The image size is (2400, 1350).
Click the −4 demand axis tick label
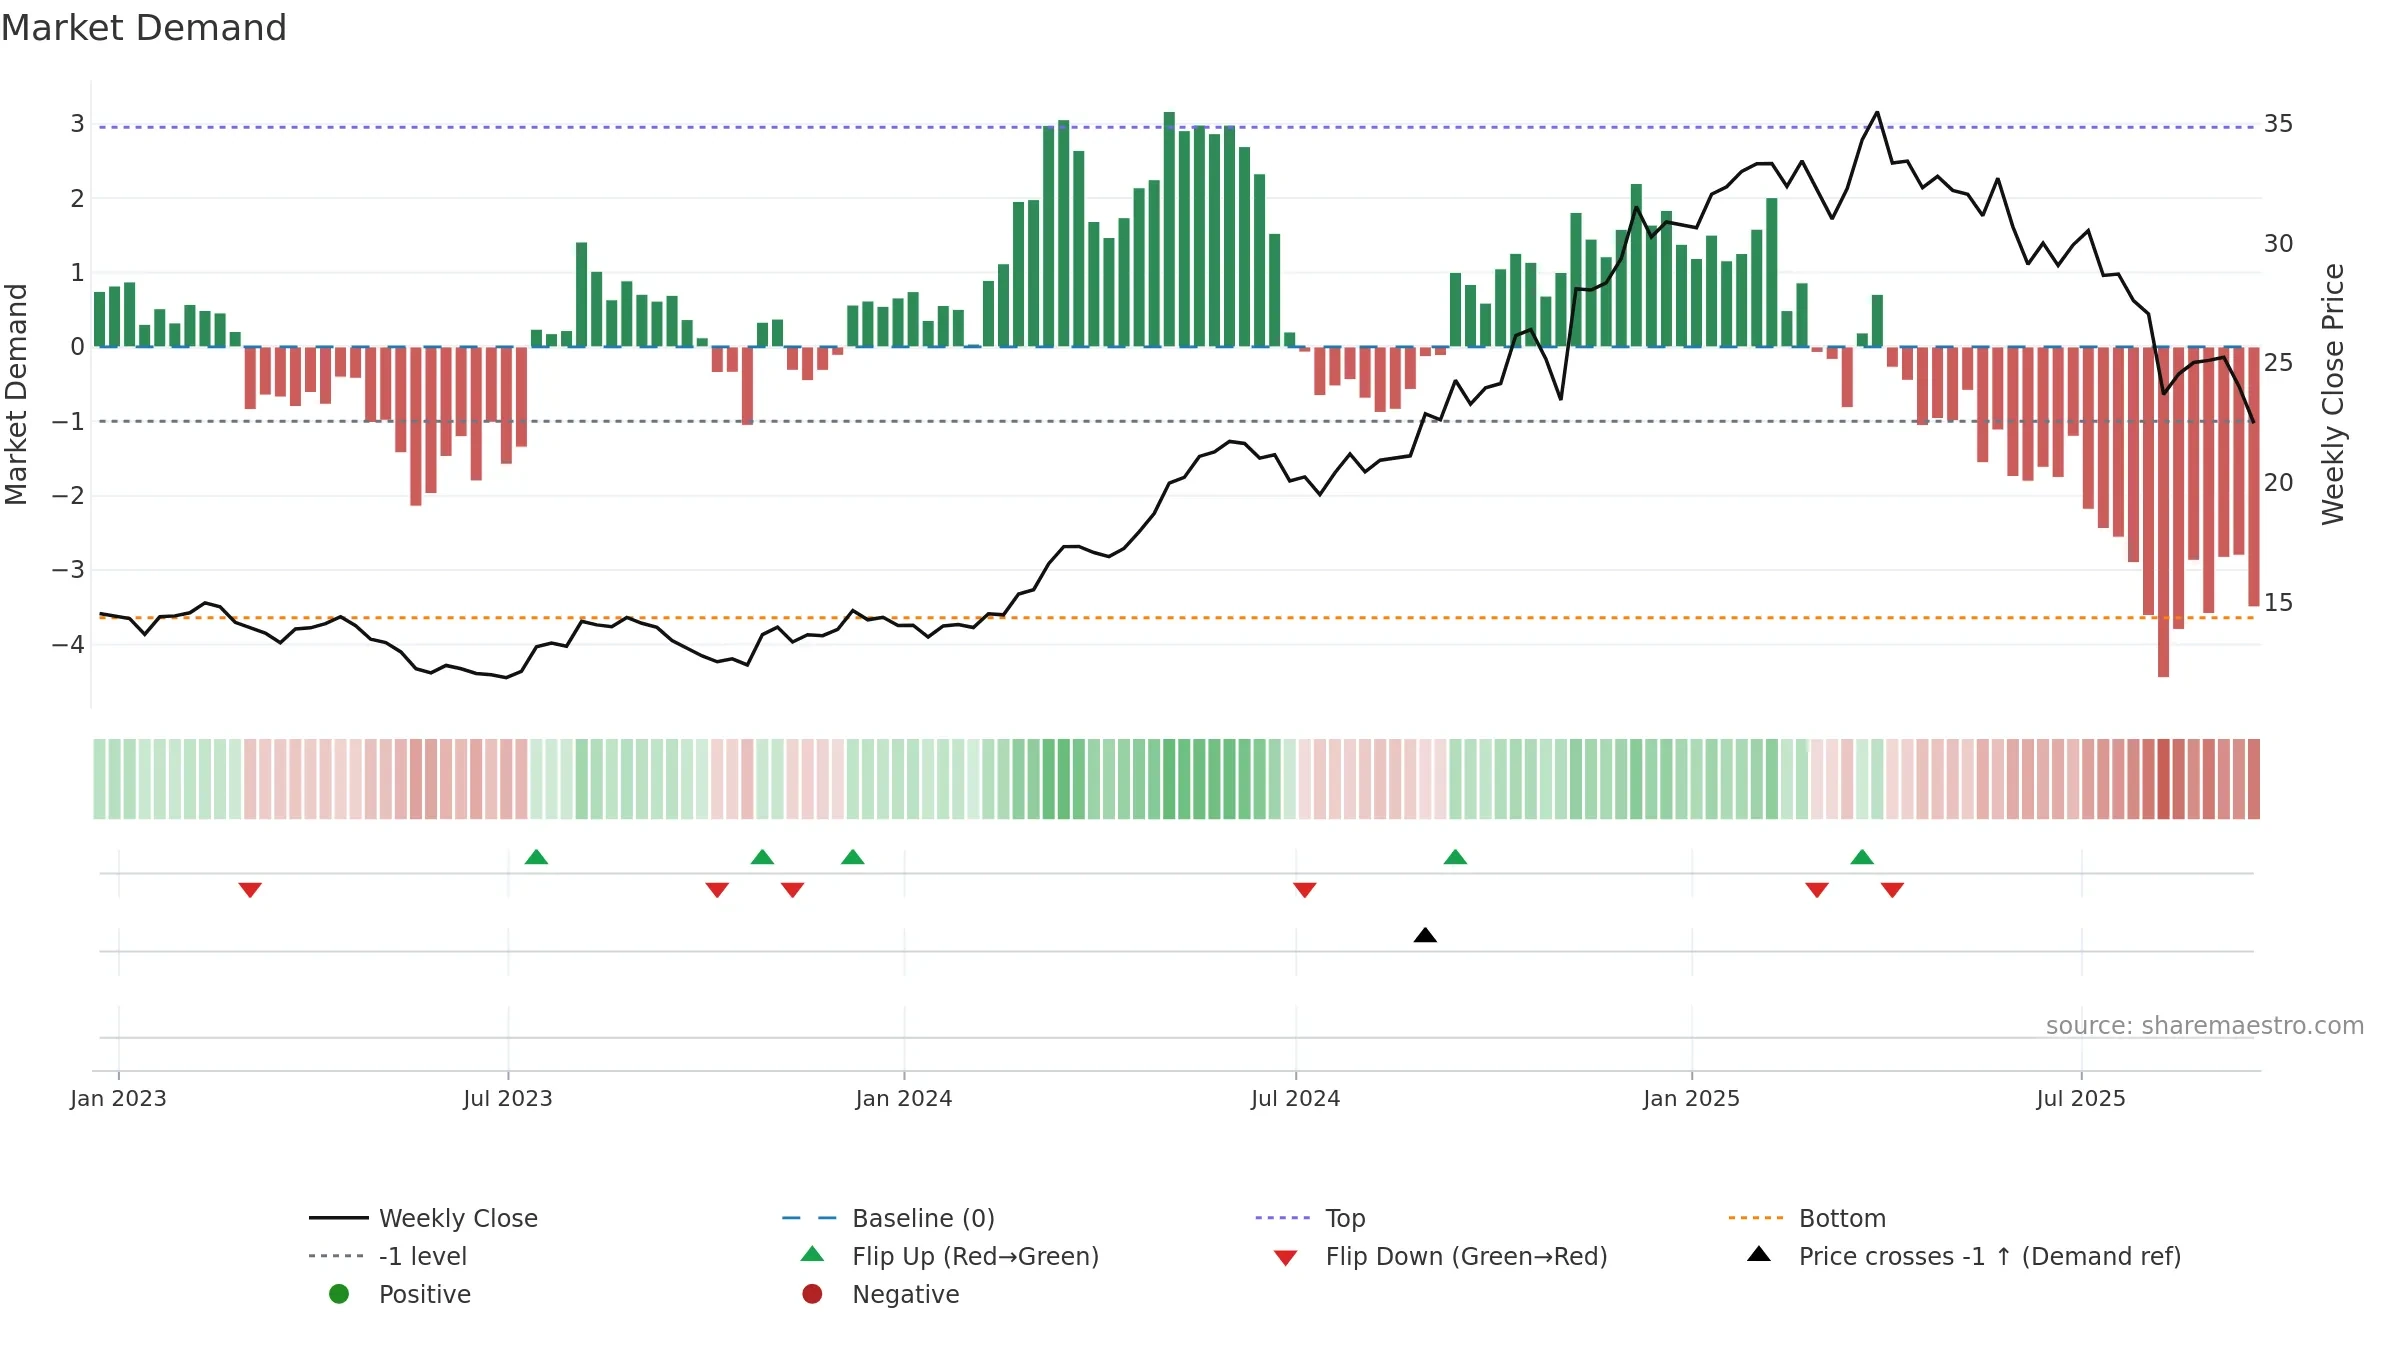(68, 645)
